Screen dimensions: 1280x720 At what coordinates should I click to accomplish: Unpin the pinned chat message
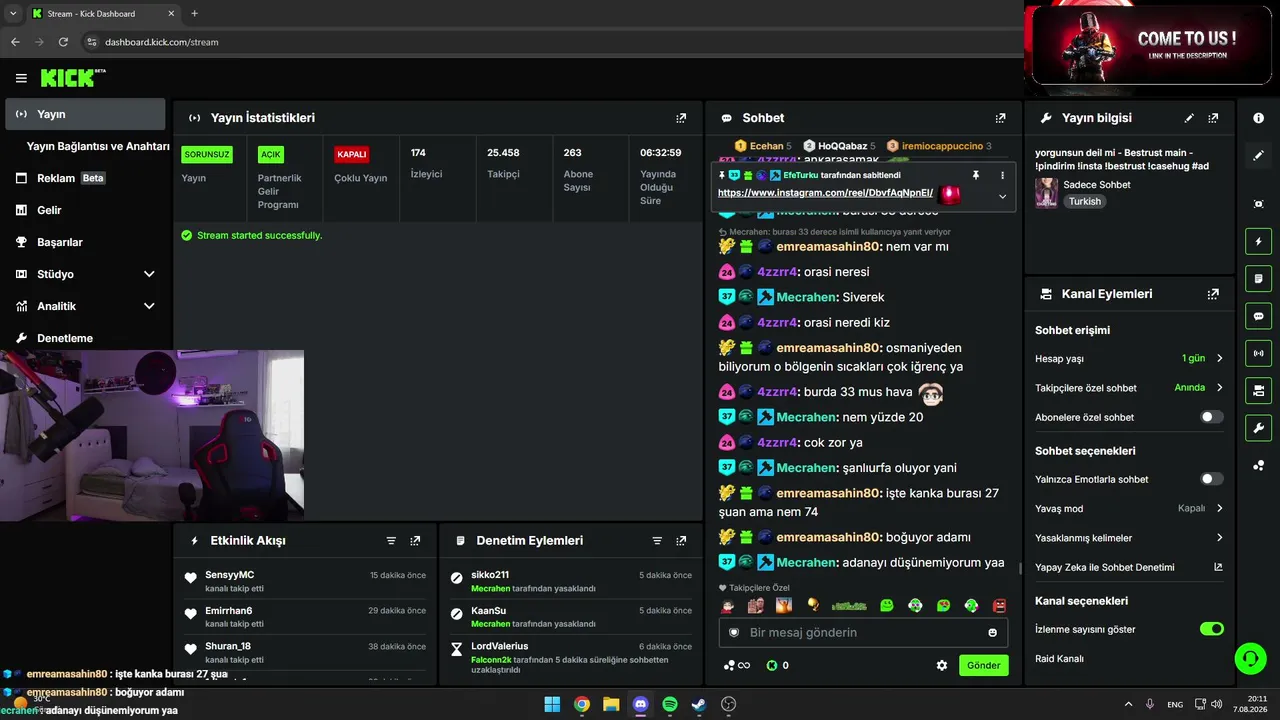coord(976,175)
